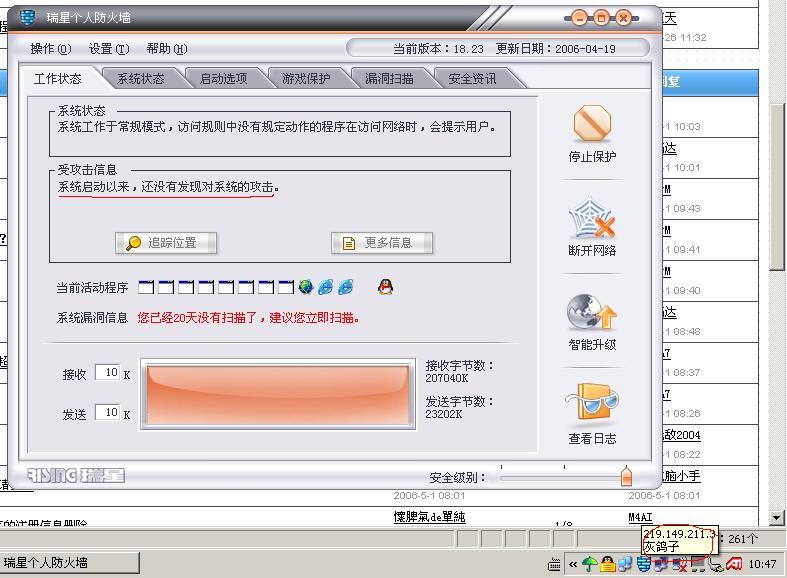Click the taskbar clock showing 10:47
This screenshot has height=578, width=787.
click(x=762, y=564)
